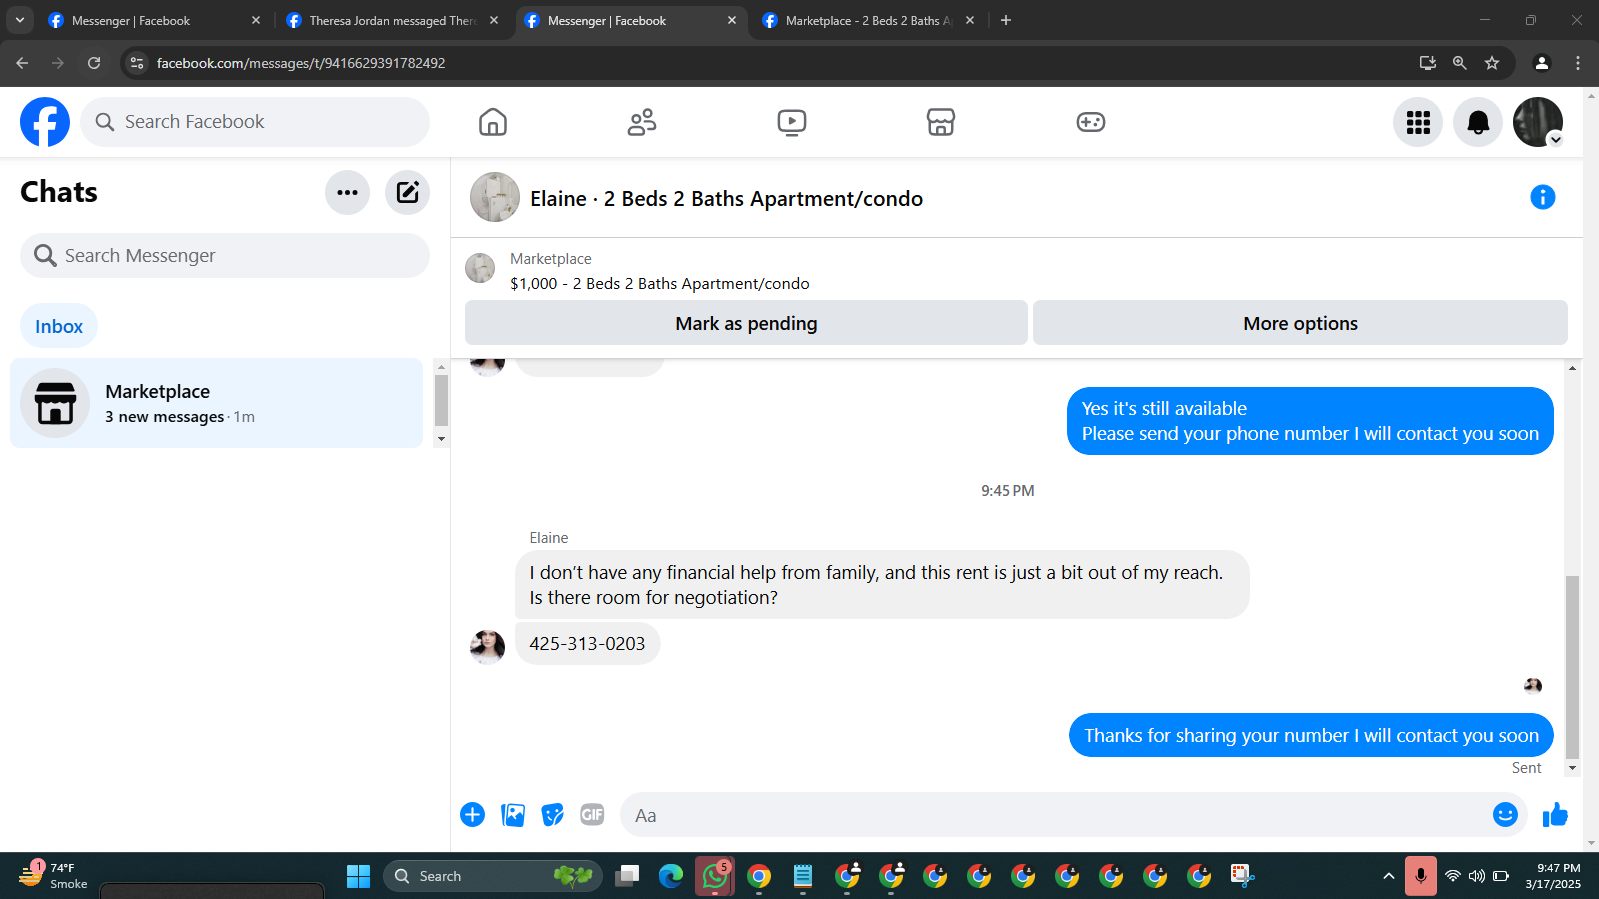Viewport: 1599px width, 899px height.
Task: Choose a GIF icon
Action: point(592,815)
